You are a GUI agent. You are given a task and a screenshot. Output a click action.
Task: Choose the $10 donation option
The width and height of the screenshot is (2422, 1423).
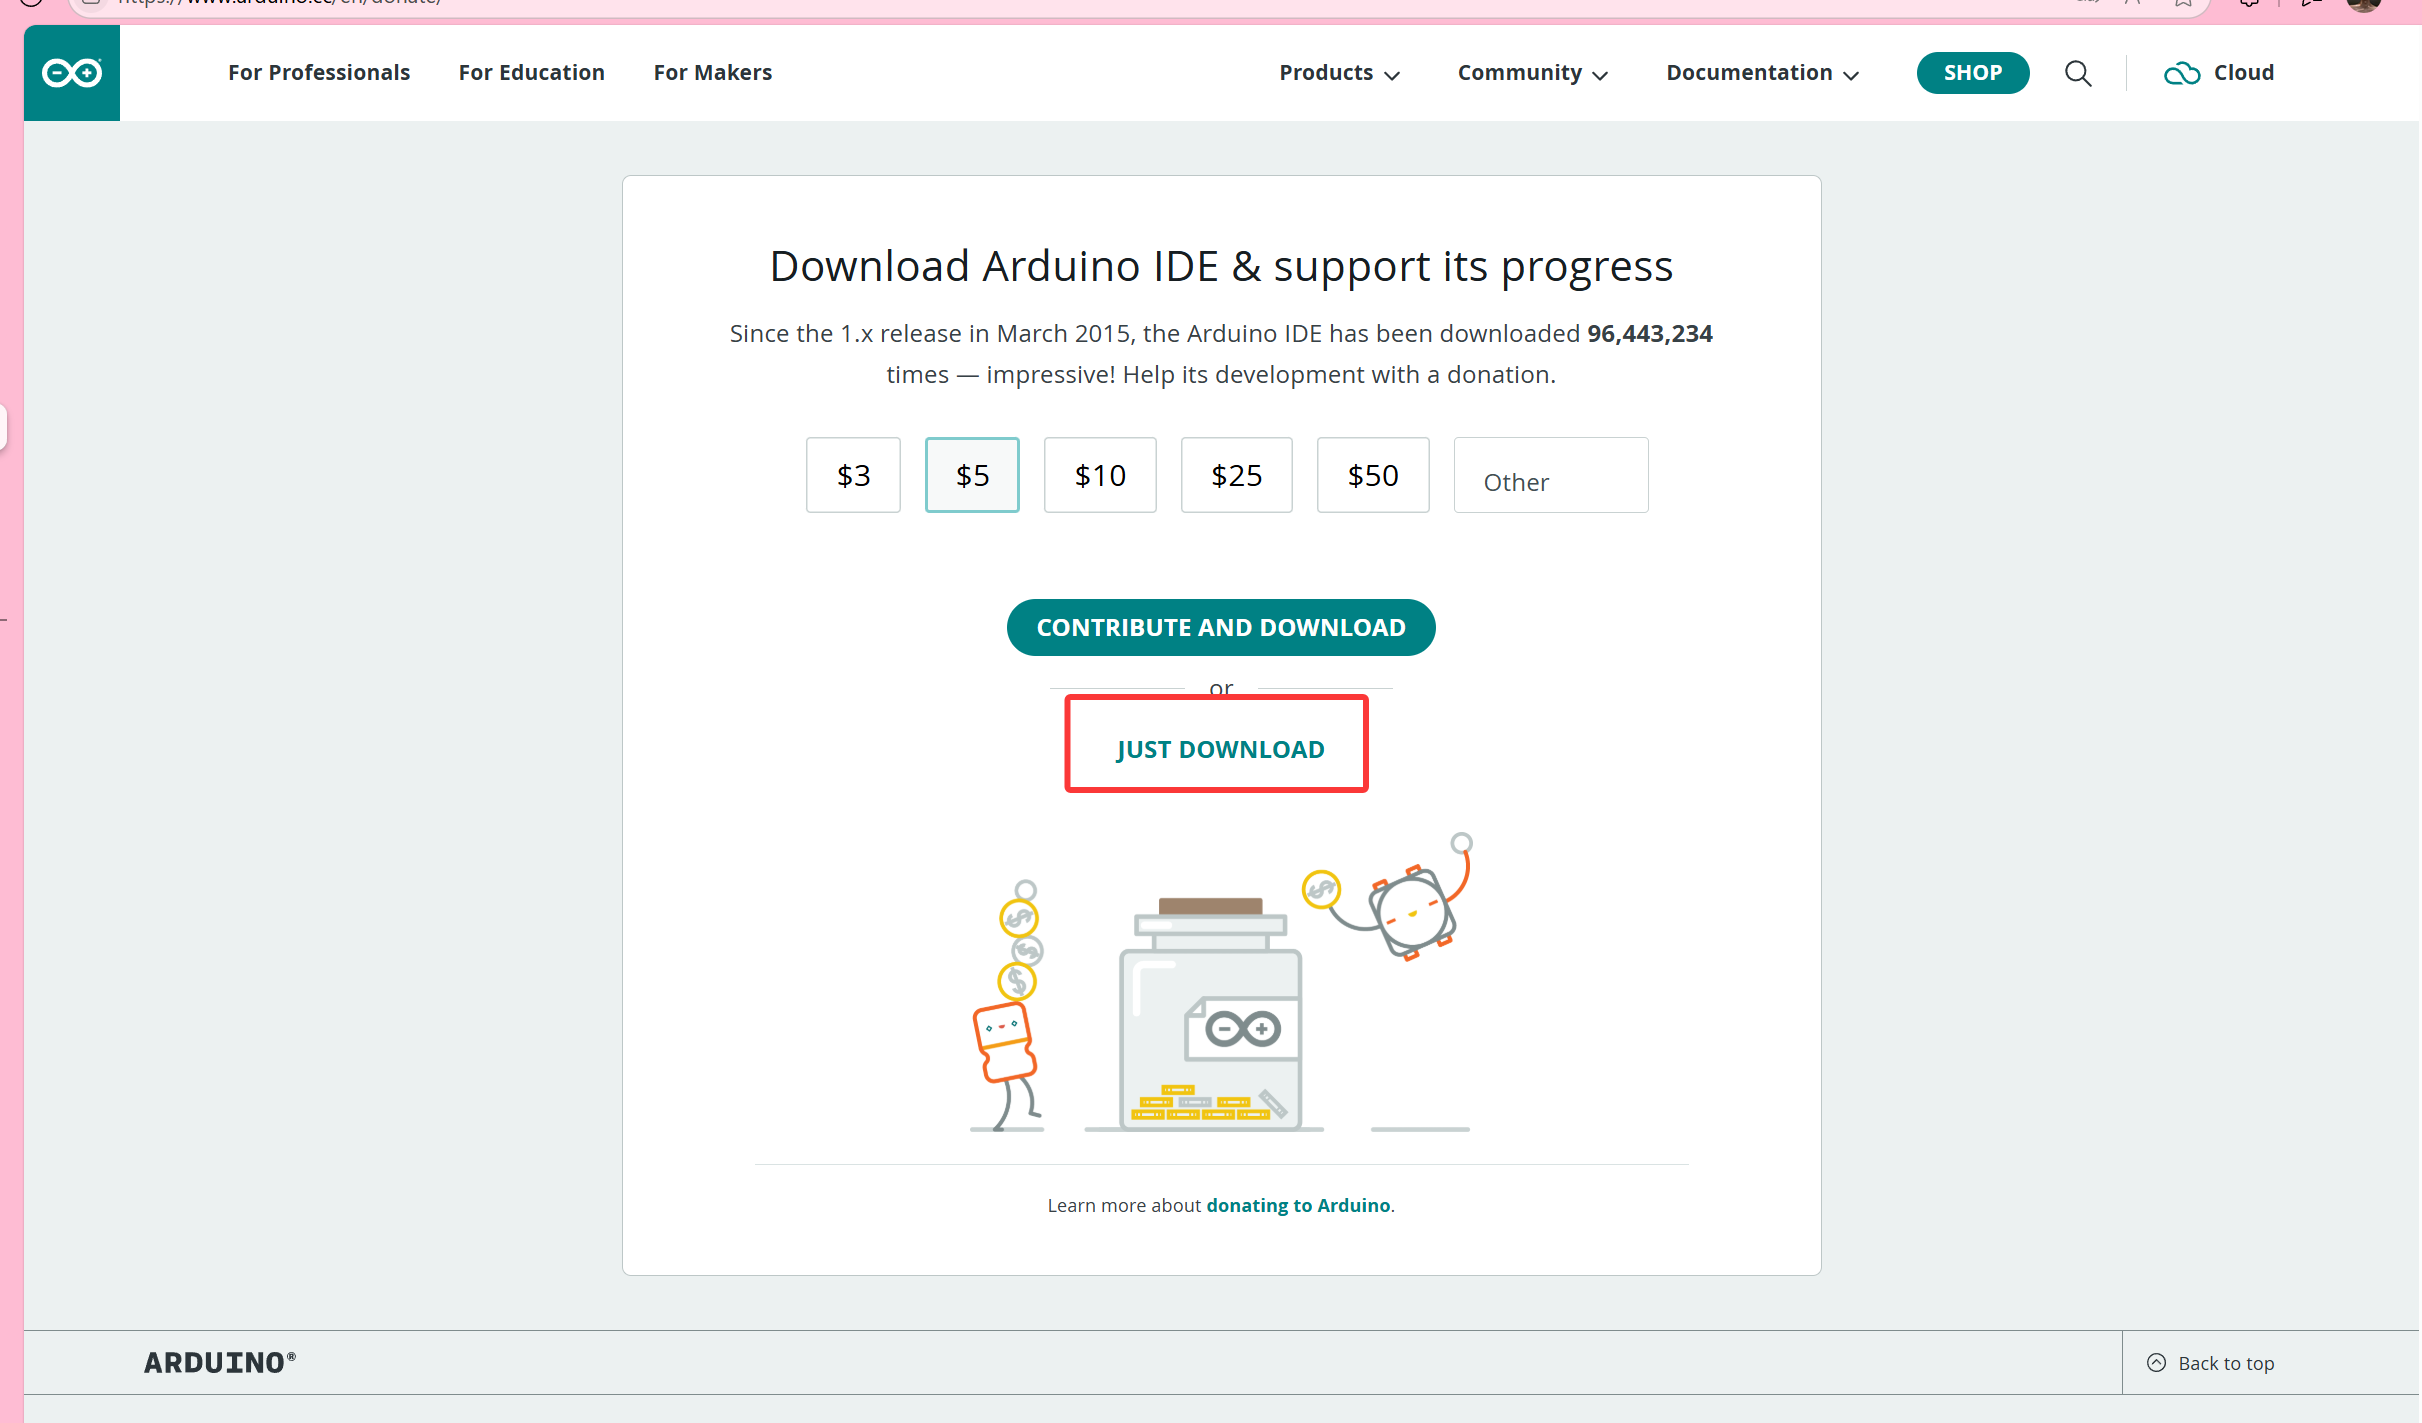(x=1100, y=475)
